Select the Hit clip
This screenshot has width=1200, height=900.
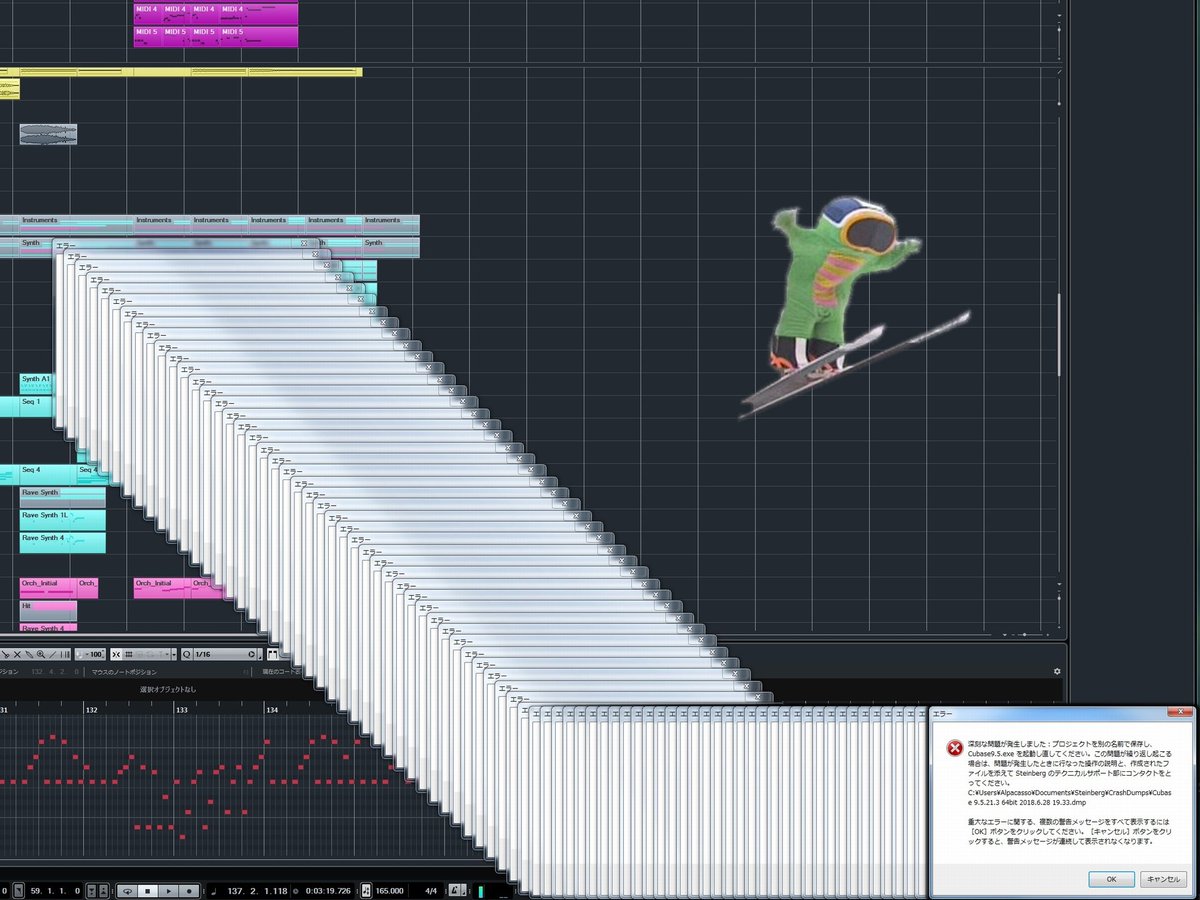48,610
